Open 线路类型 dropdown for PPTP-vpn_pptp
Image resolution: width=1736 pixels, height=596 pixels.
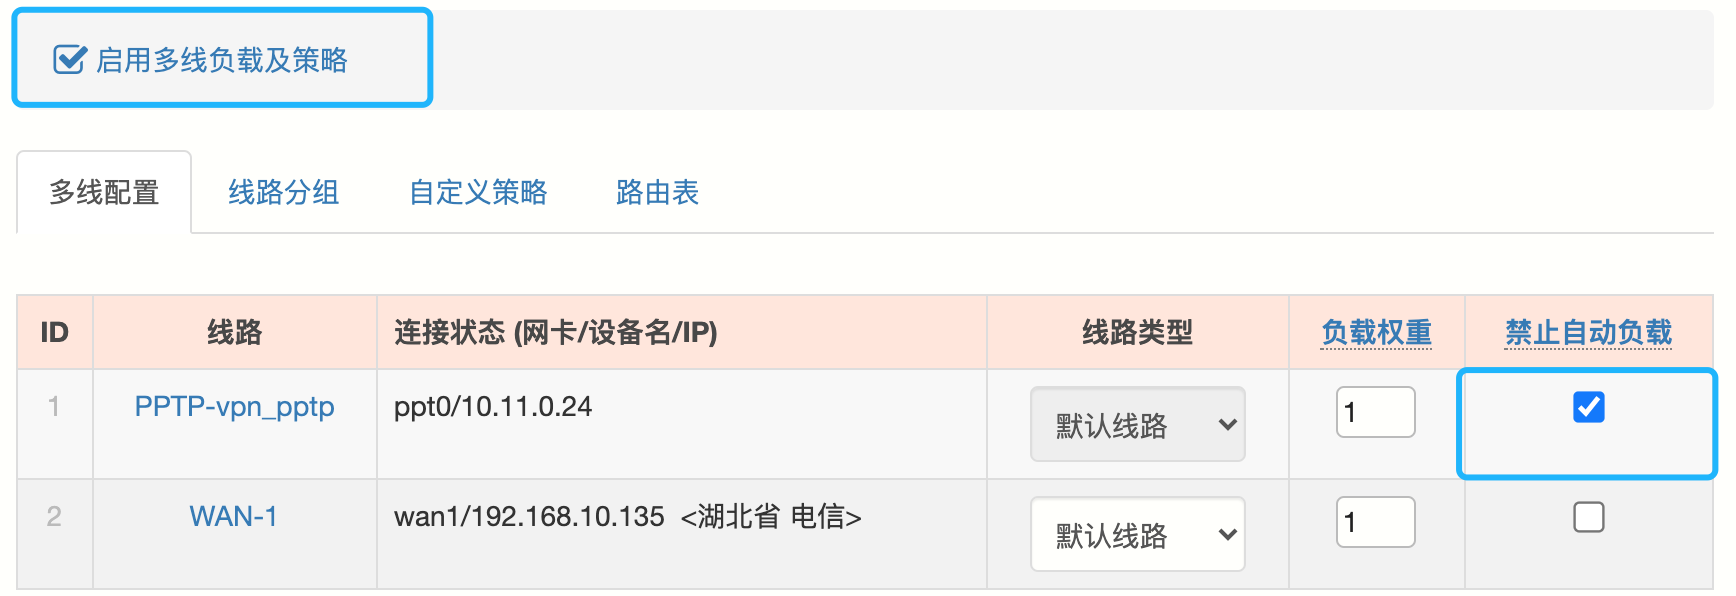tap(1137, 425)
